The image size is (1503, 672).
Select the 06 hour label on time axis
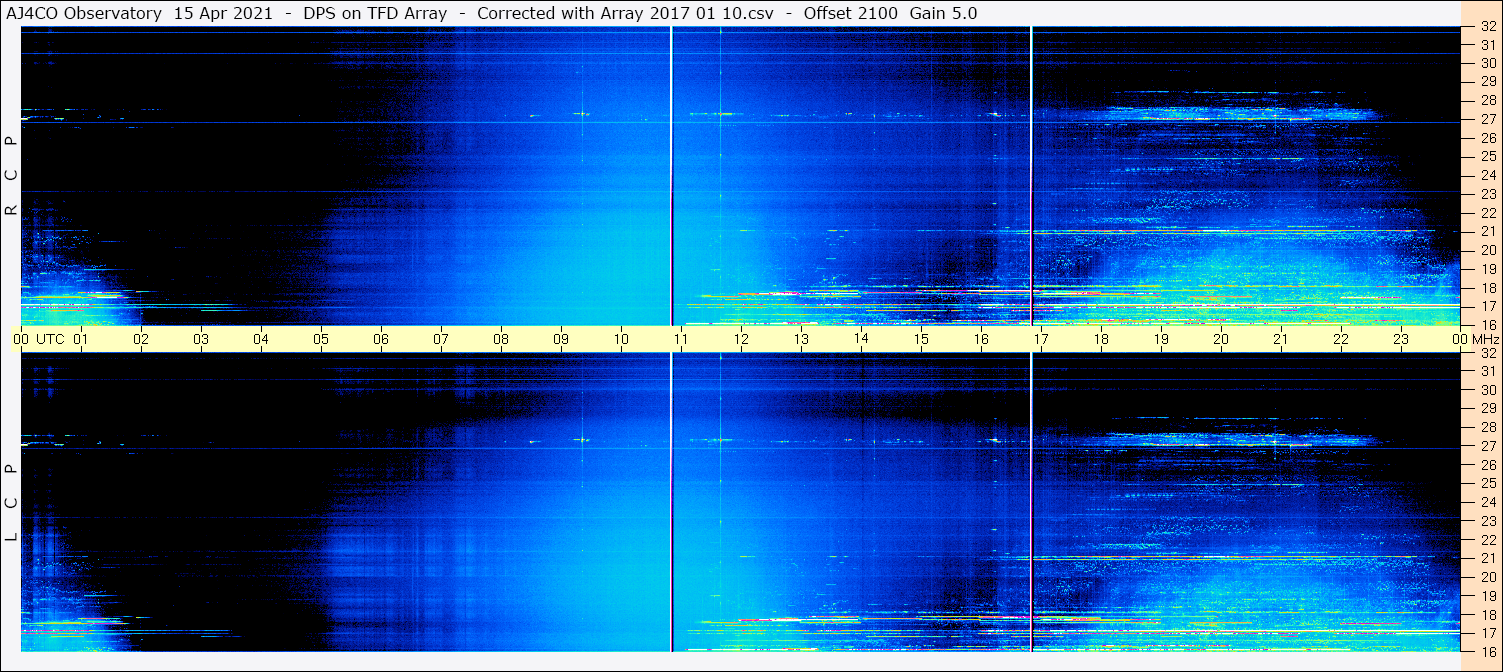381,339
